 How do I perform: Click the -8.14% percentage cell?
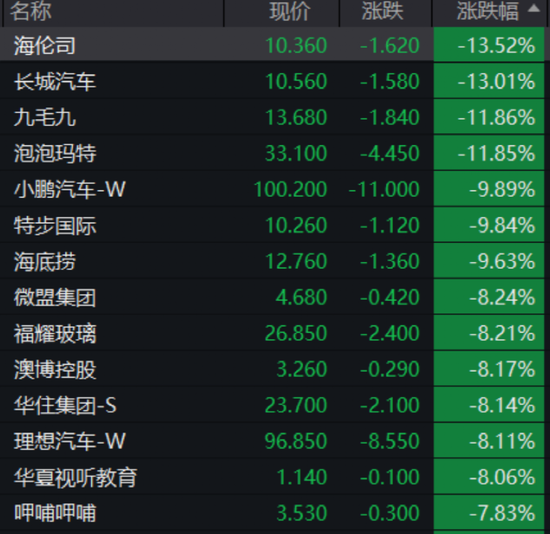click(x=489, y=405)
